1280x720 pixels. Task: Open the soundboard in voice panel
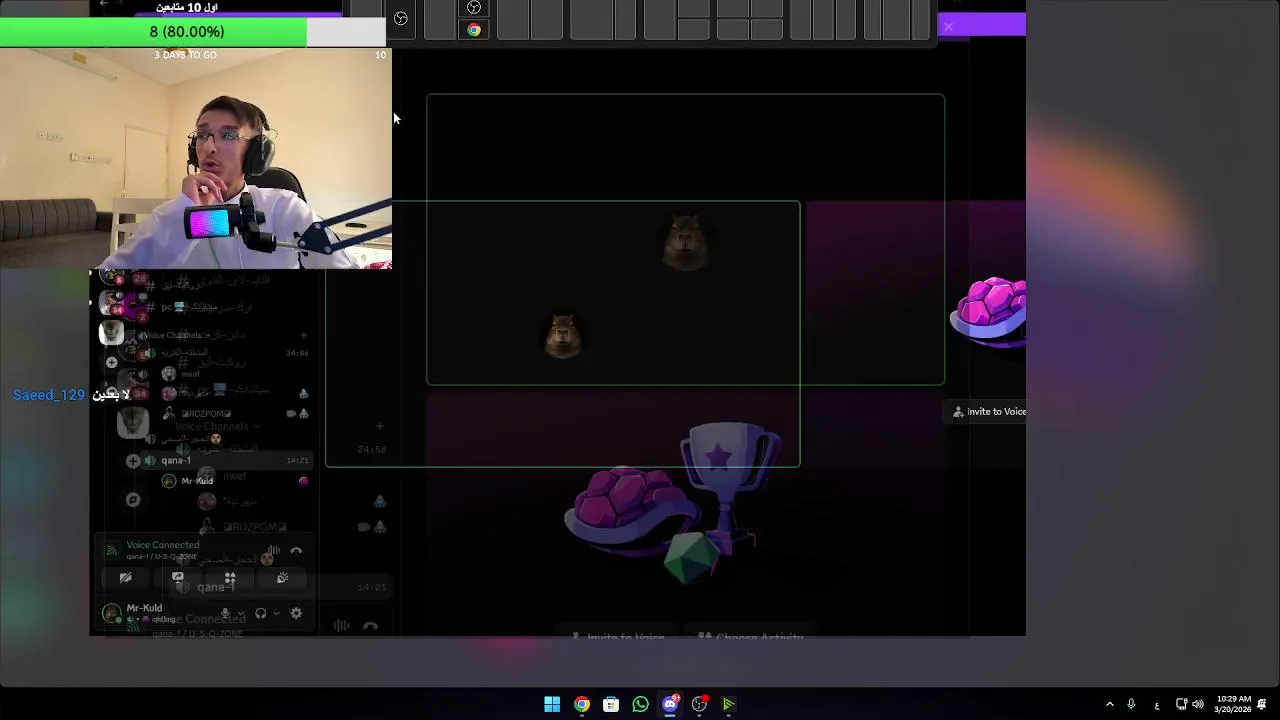[282, 578]
